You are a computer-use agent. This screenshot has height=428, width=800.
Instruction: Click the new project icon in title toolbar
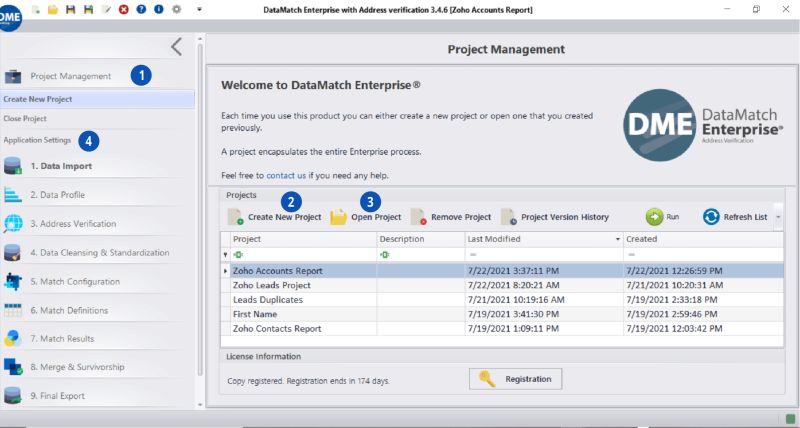[36, 10]
